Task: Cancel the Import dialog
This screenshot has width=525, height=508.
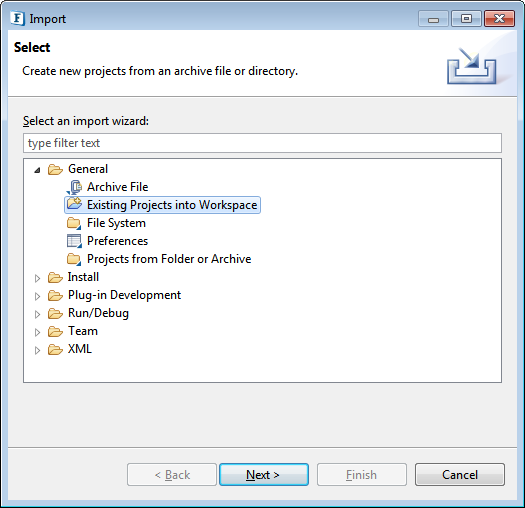Action: tap(460, 475)
